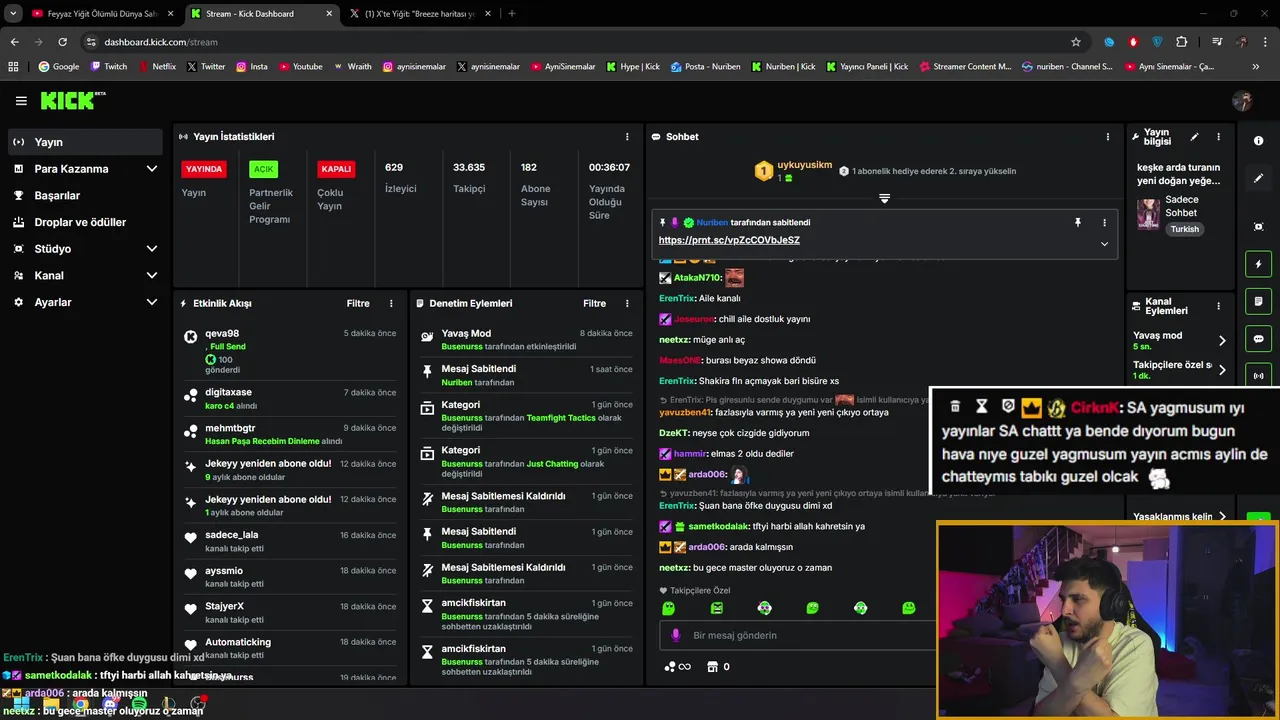The height and width of the screenshot is (720, 1280).
Task: Open the profile avatar in the Kick header
Action: coord(1242,101)
